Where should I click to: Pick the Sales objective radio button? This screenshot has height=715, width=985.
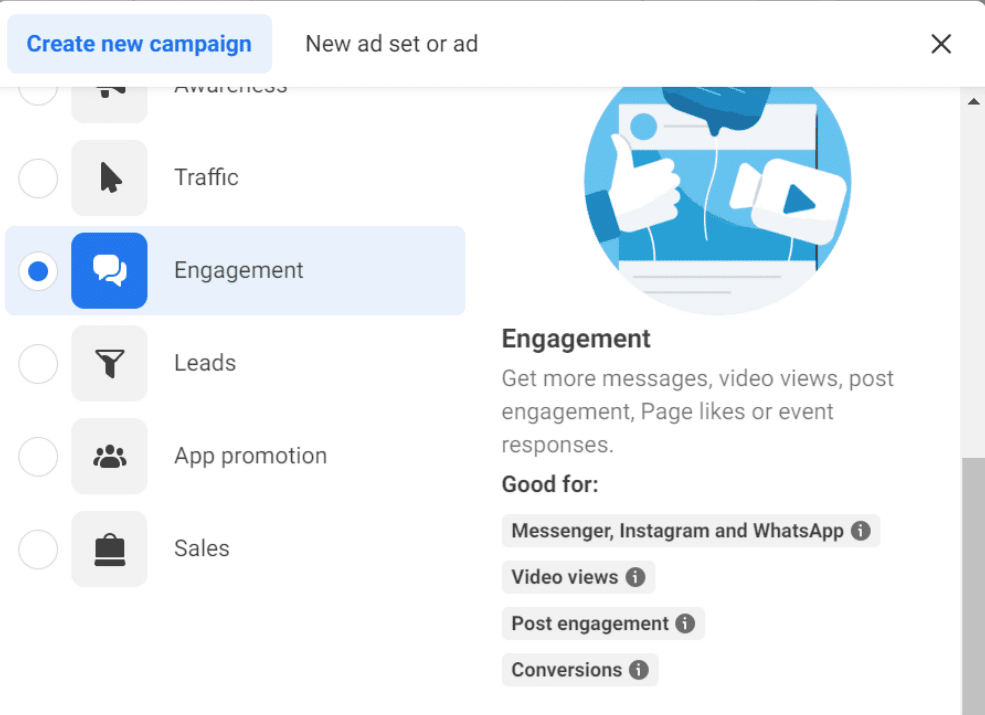point(38,549)
